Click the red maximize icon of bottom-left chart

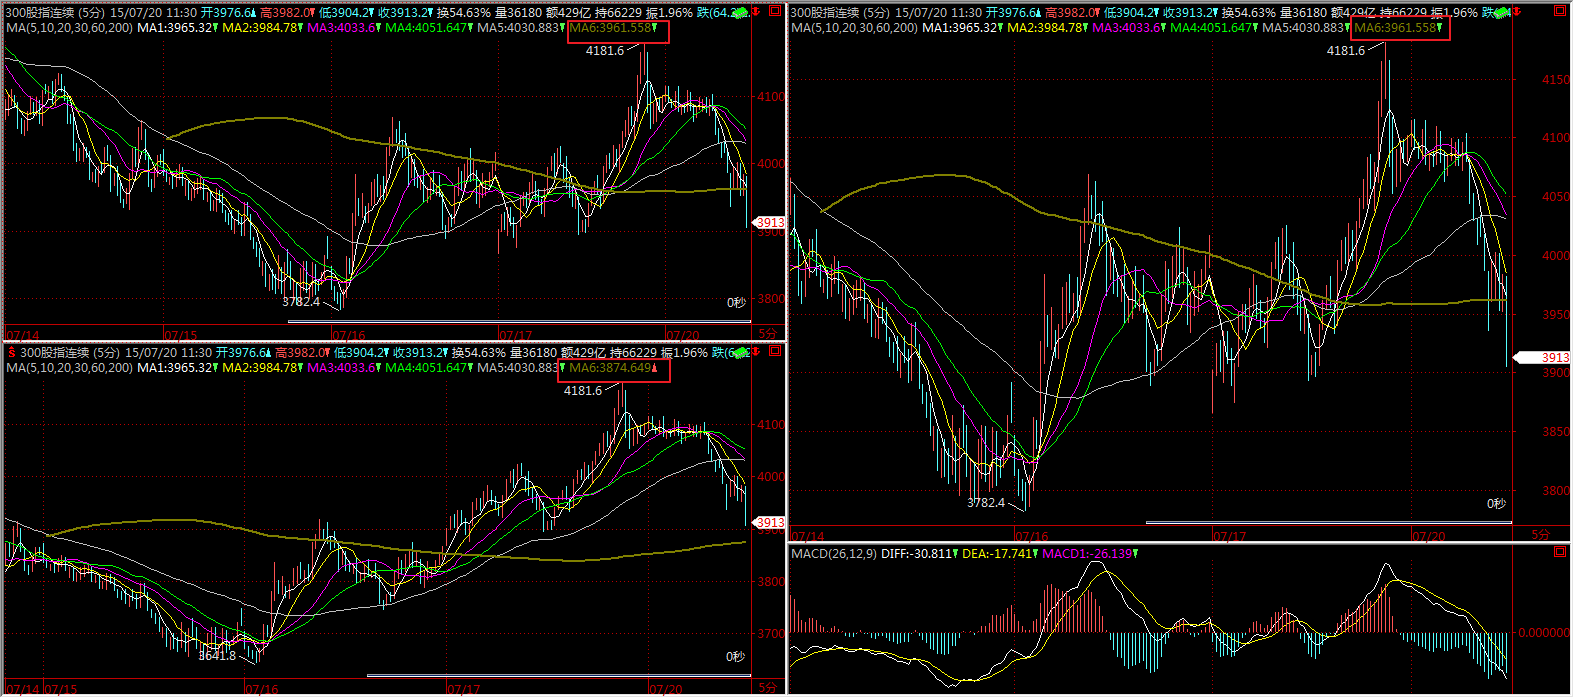click(x=776, y=352)
